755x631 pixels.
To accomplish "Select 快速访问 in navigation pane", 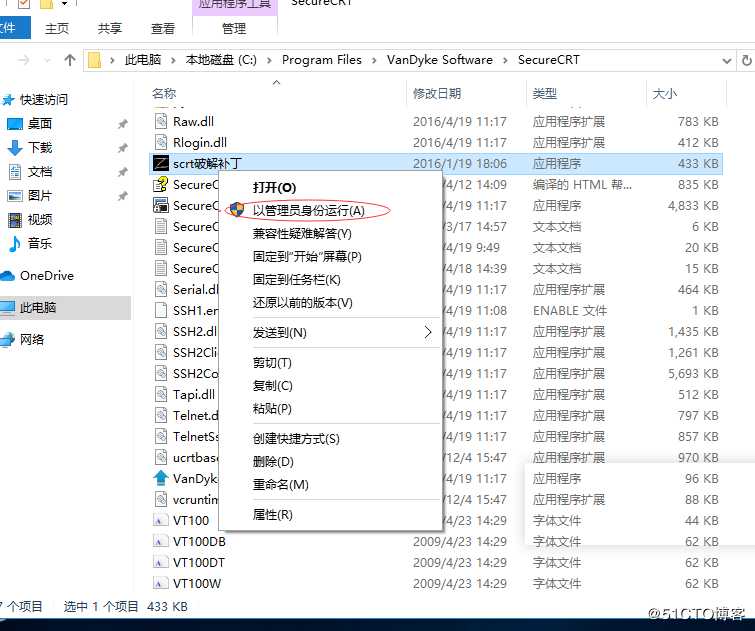I will coord(44,100).
